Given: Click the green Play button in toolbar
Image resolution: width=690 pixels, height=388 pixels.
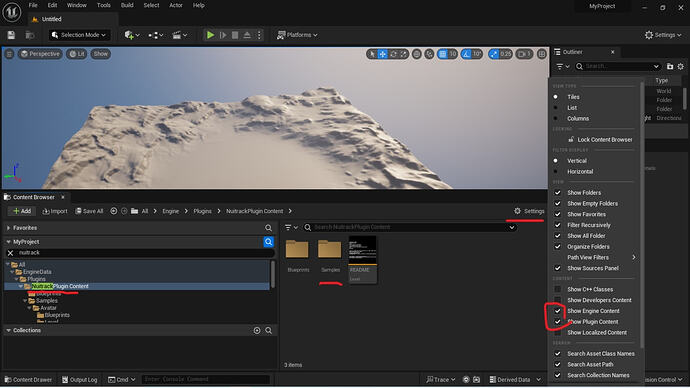Looking at the screenshot, I should point(210,35).
